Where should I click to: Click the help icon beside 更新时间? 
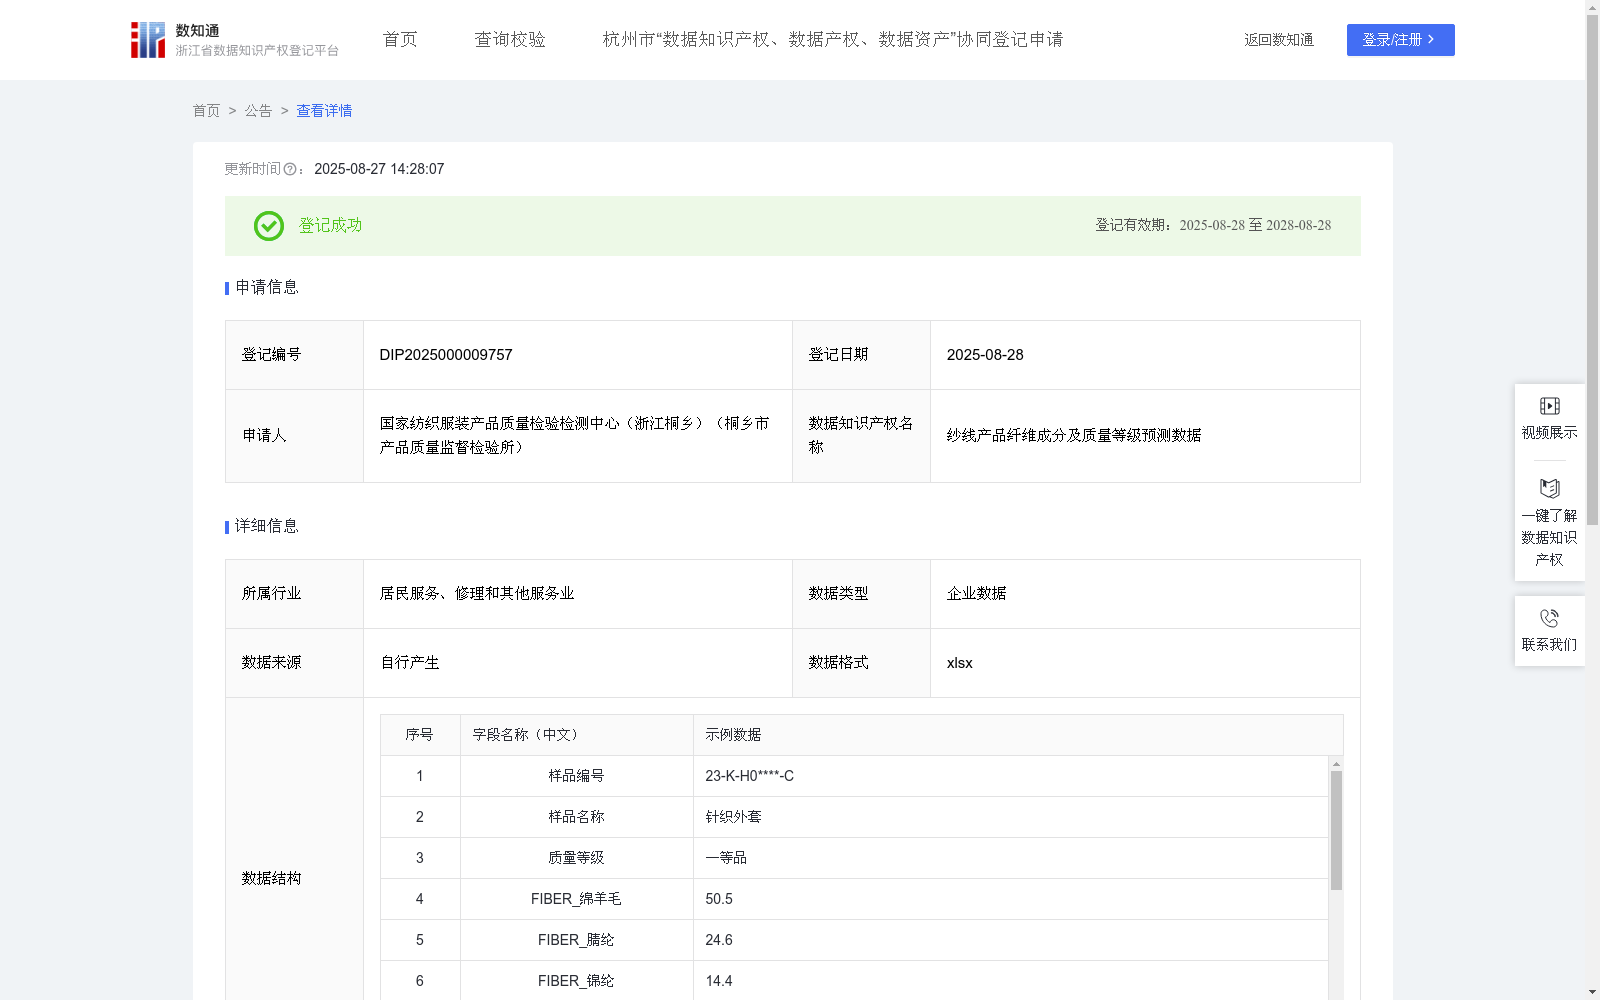click(290, 170)
